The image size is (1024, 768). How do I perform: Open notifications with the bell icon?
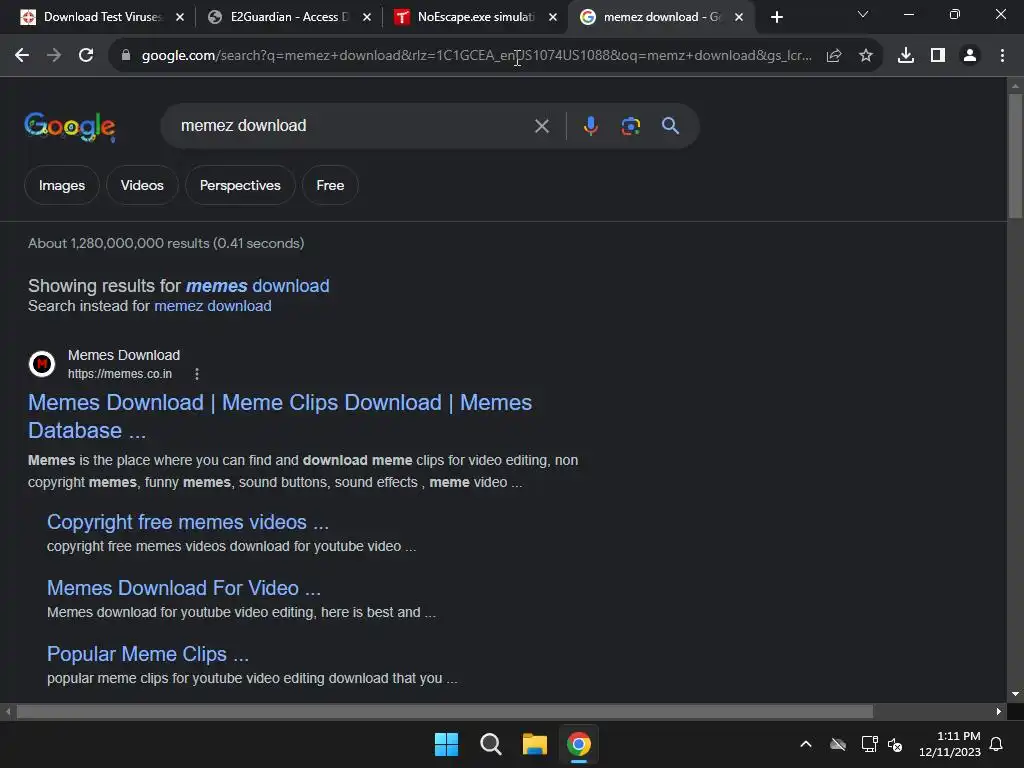996,744
